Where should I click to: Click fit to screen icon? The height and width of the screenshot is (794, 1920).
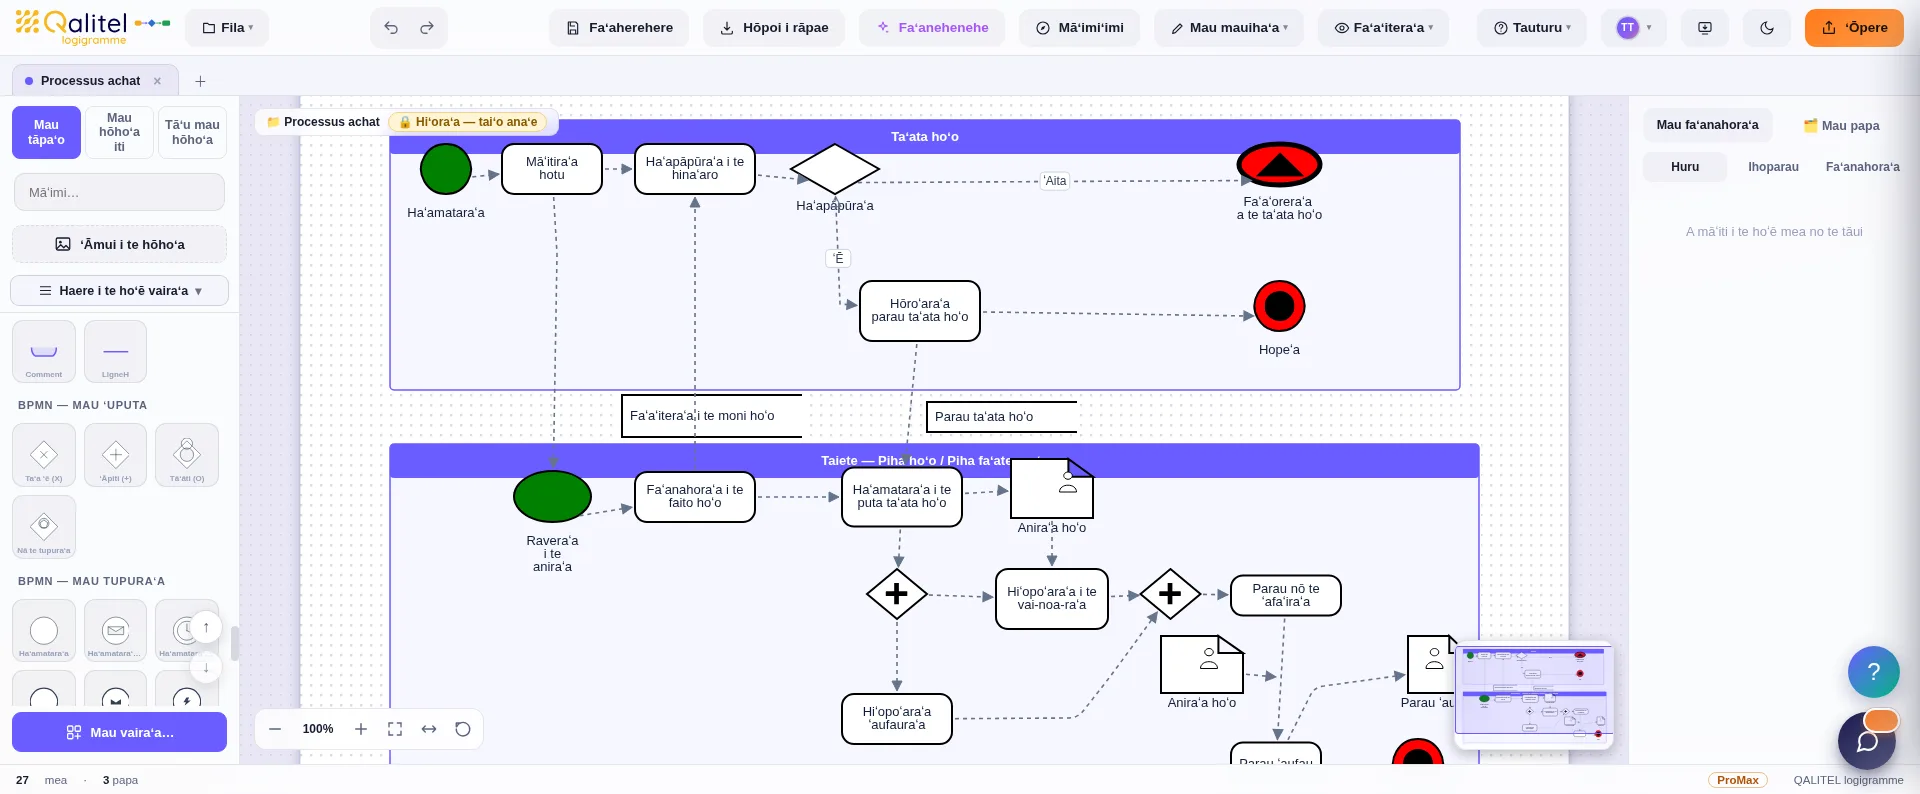(395, 729)
